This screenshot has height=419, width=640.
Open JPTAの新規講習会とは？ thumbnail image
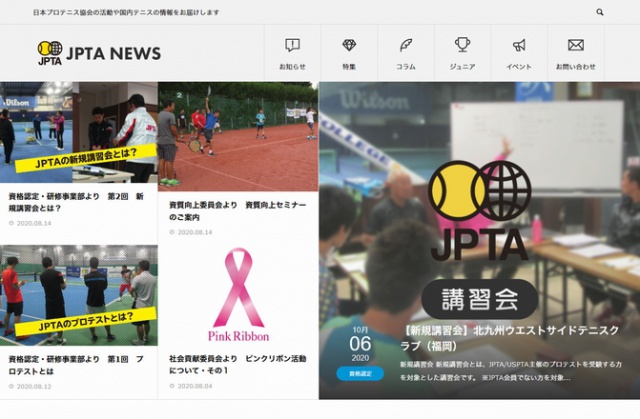point(78,132)
